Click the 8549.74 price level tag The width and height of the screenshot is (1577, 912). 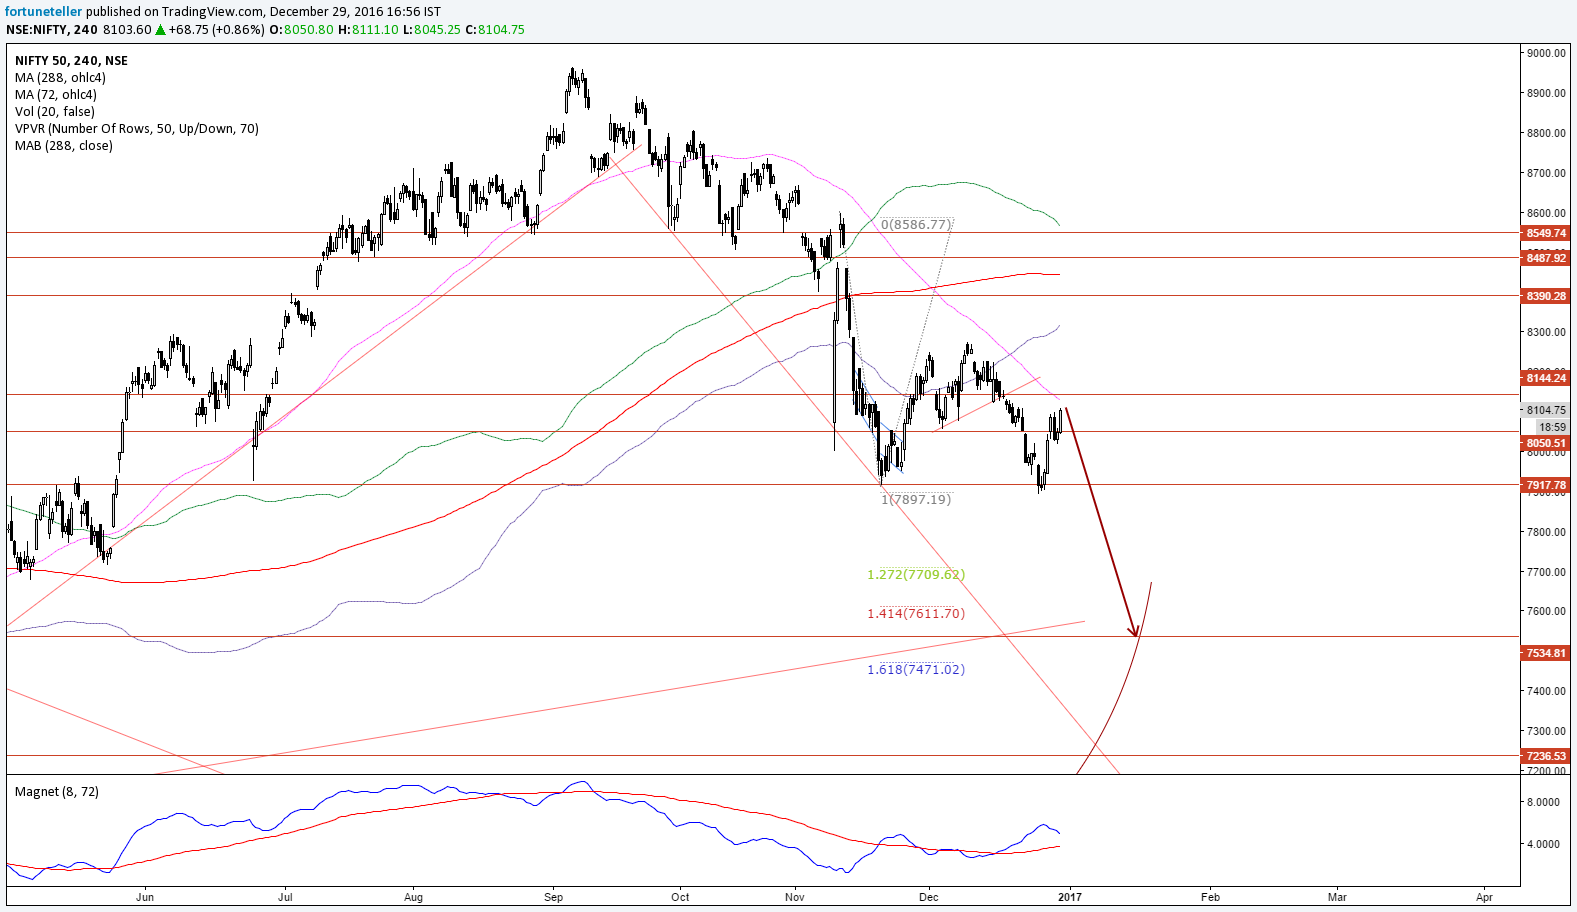(1545, 233)
